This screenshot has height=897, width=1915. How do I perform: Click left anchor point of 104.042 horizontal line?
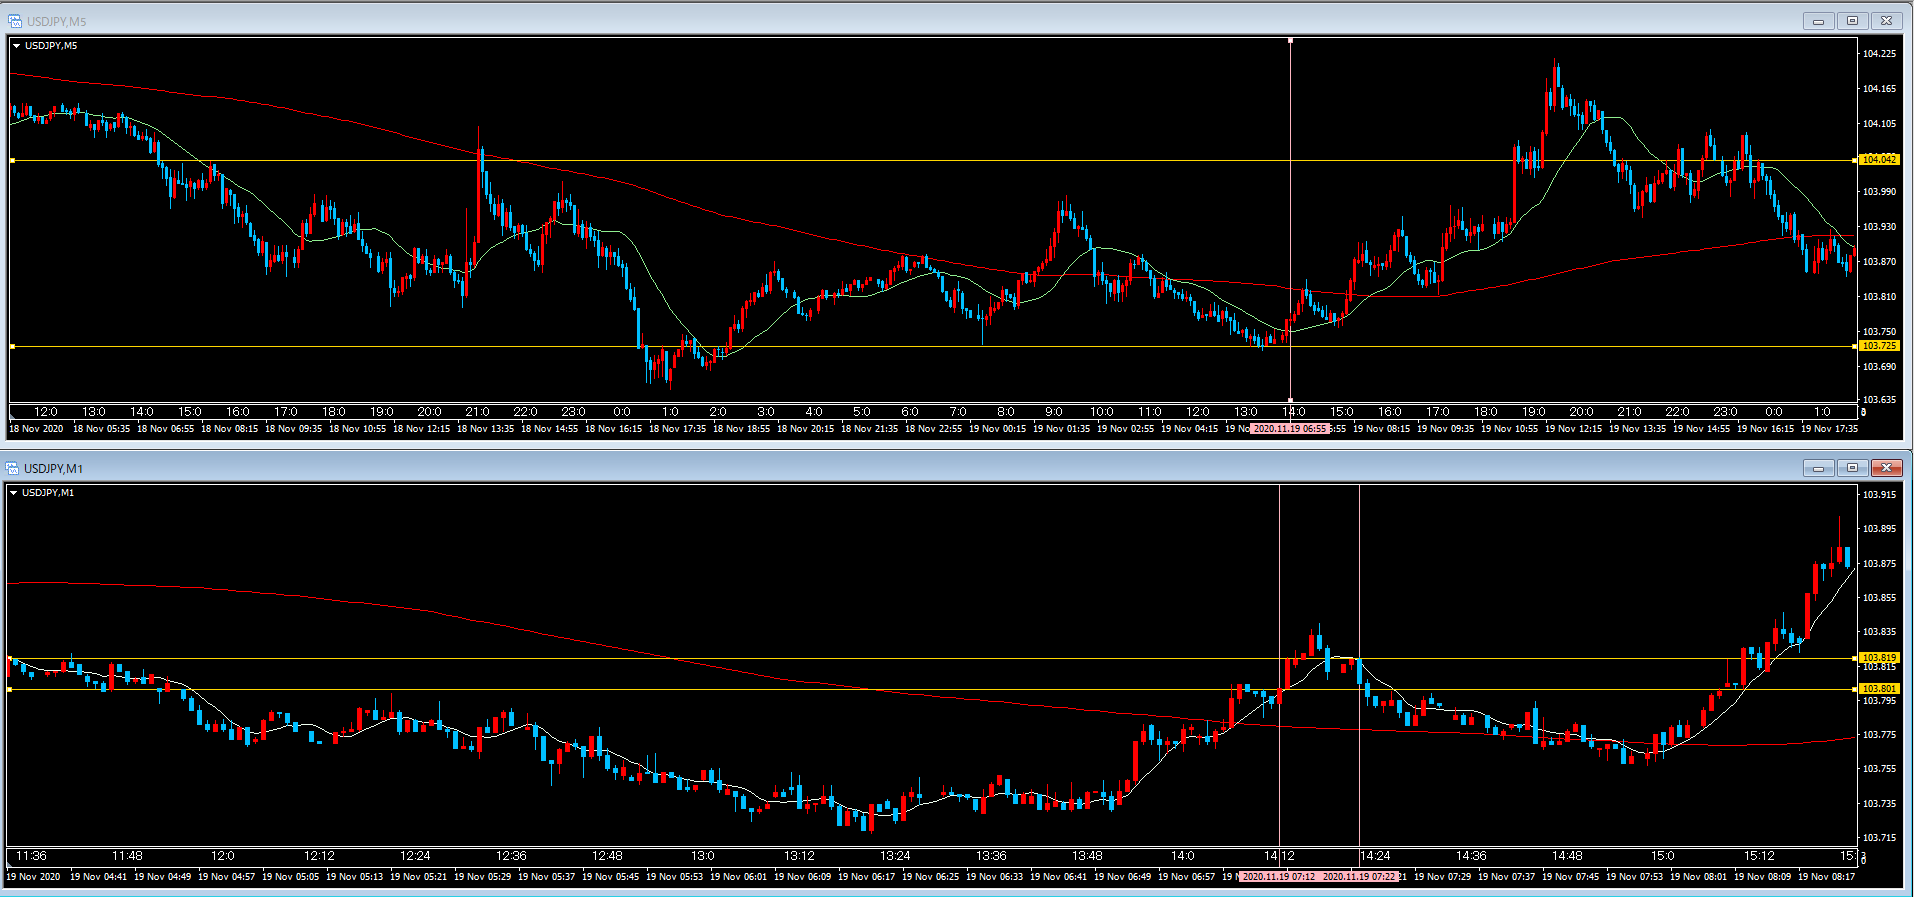tap(12, 160)
